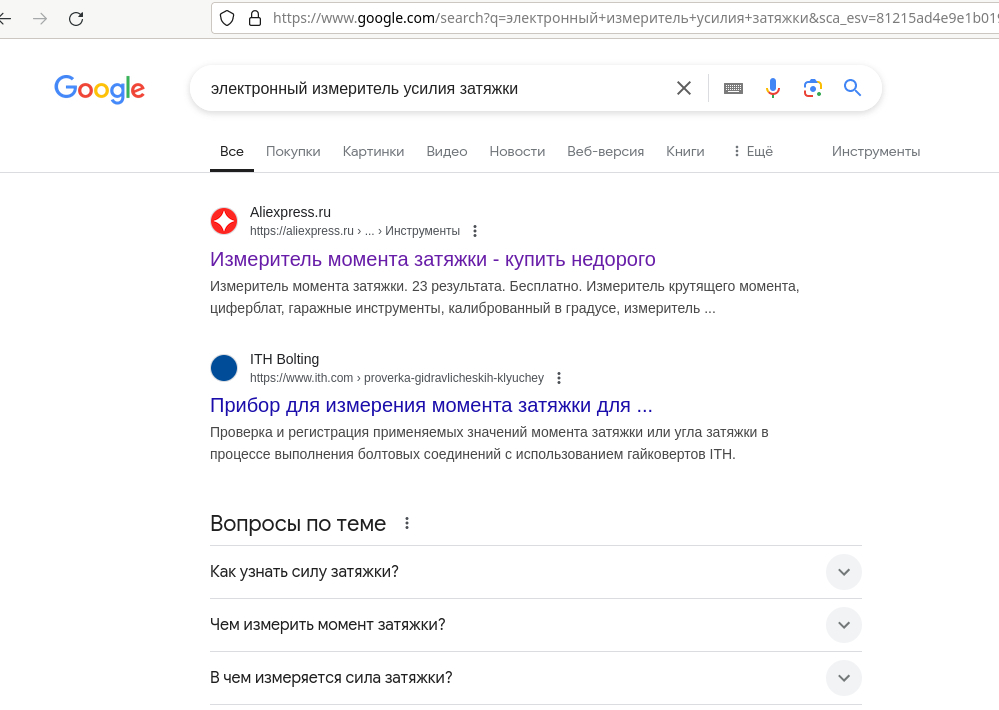Open 'Измеритель момента затяжки - купить недорого' link
Screen dimensions: 999x710
432,259
